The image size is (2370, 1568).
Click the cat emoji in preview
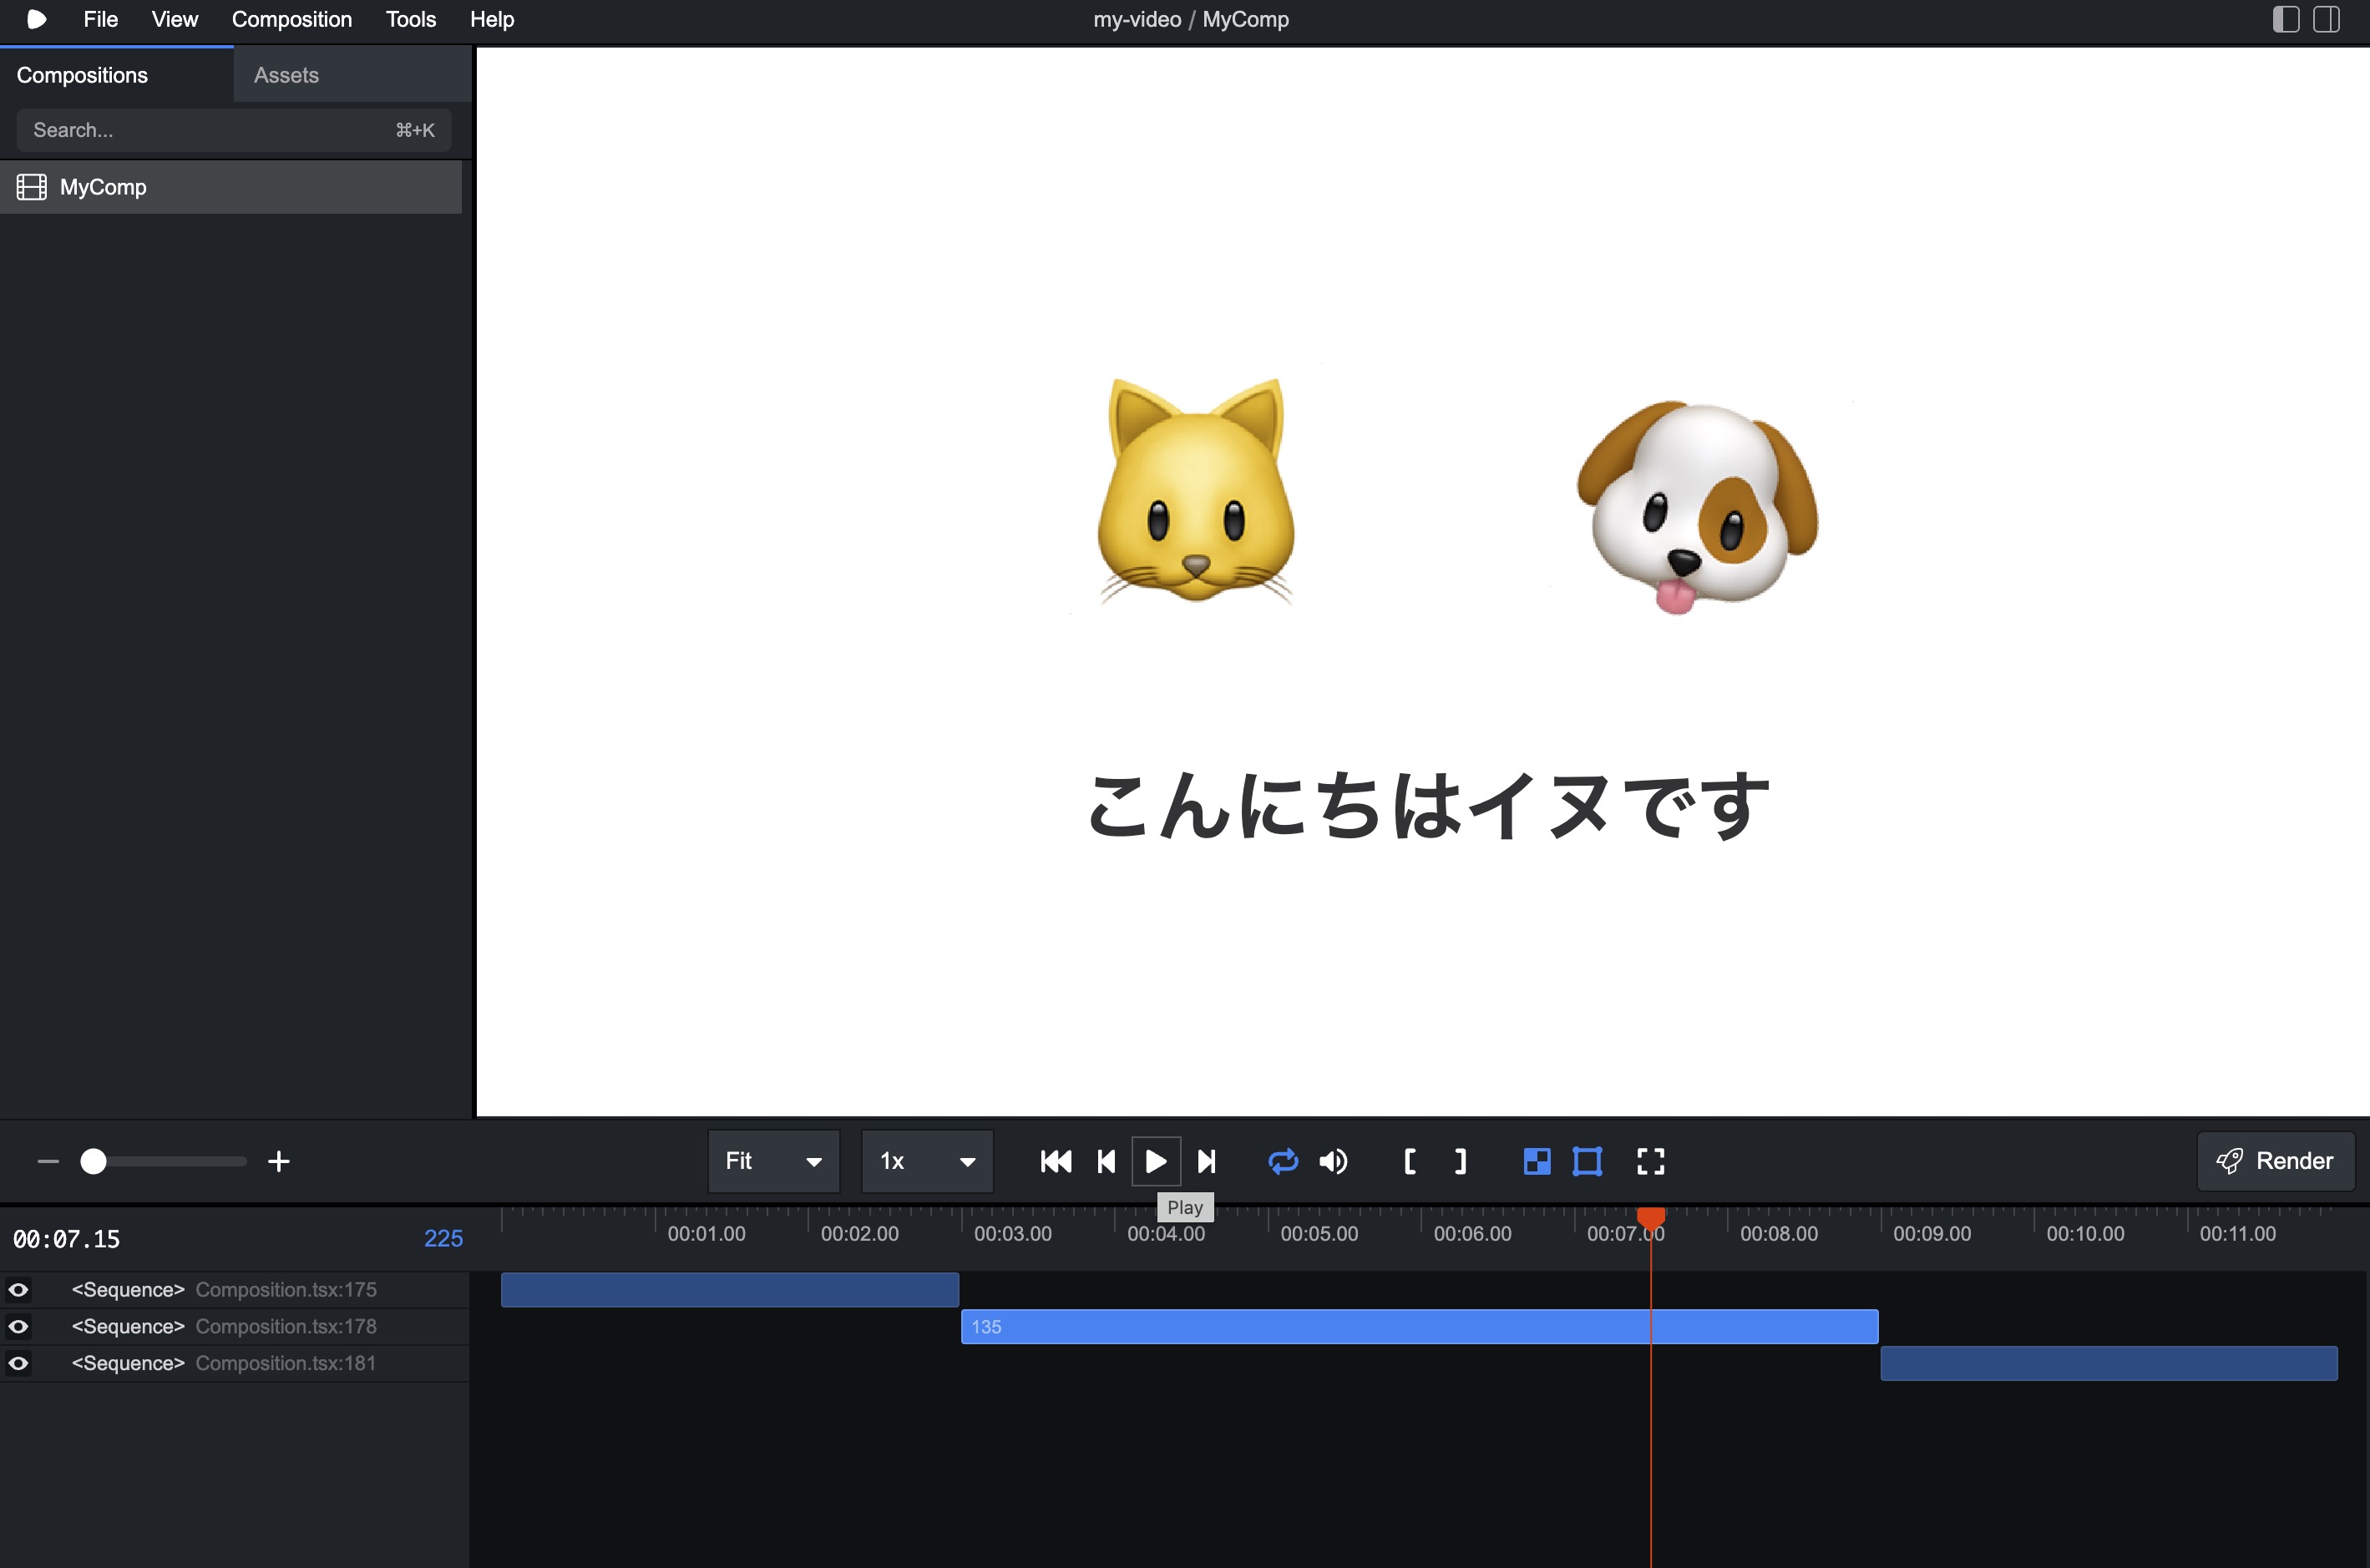pyautogui.click(x=1196, y=490)
